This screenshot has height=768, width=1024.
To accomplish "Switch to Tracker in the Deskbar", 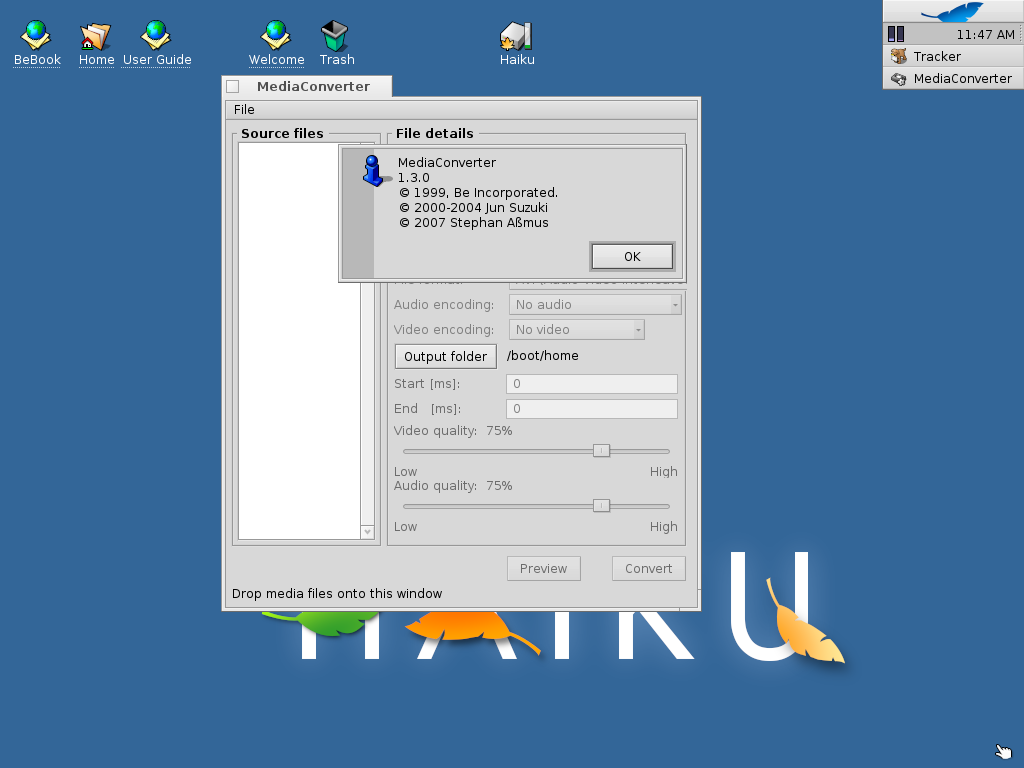I will (953, 56).
